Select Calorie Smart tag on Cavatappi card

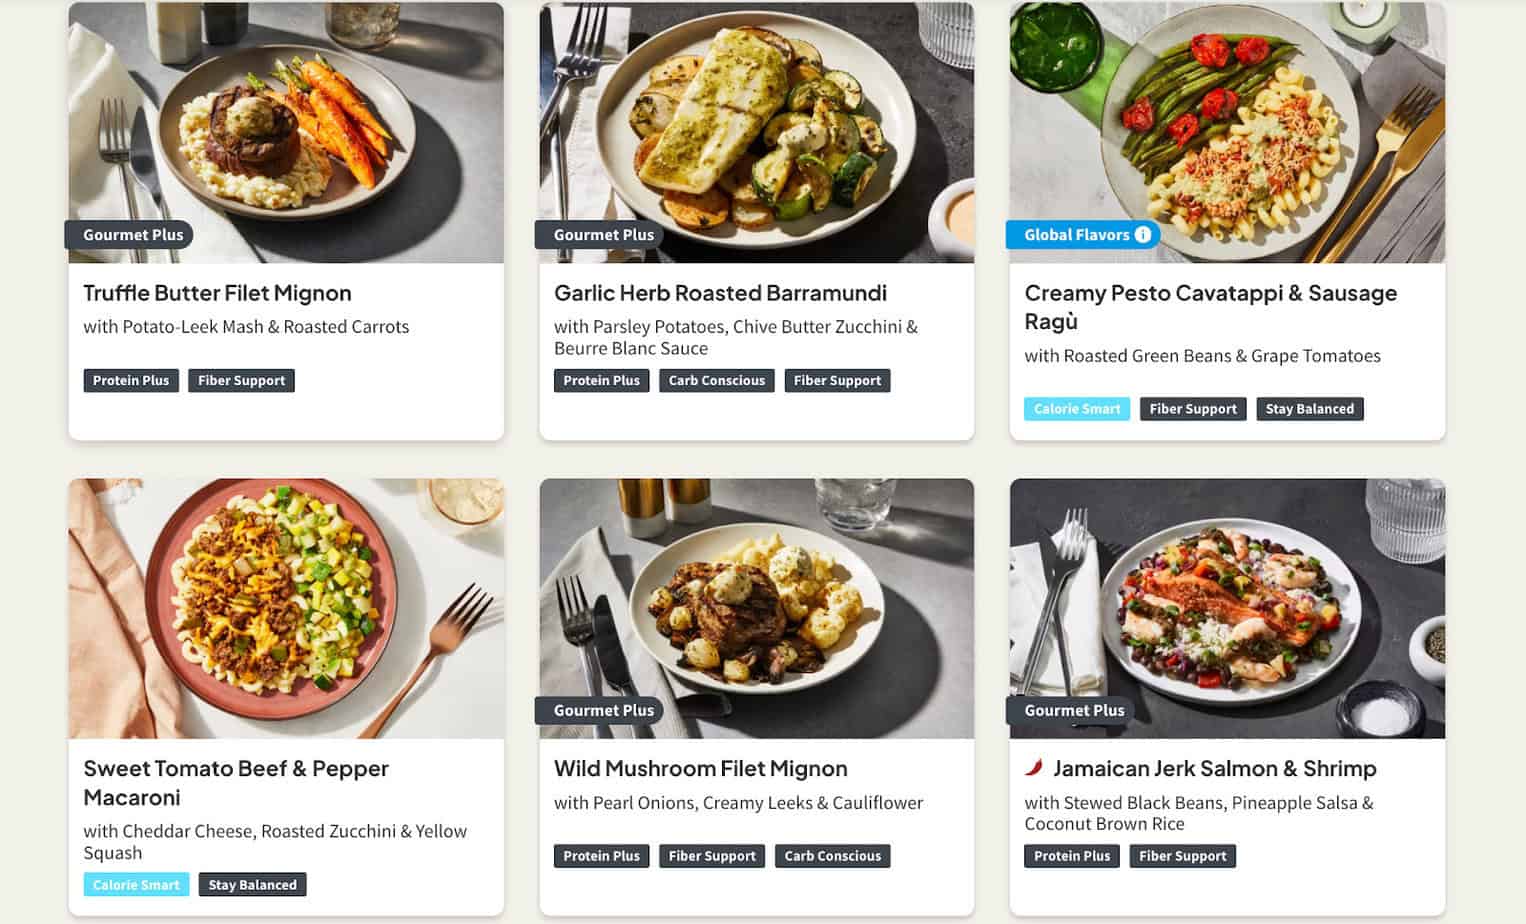click(x=1077, y=409)
